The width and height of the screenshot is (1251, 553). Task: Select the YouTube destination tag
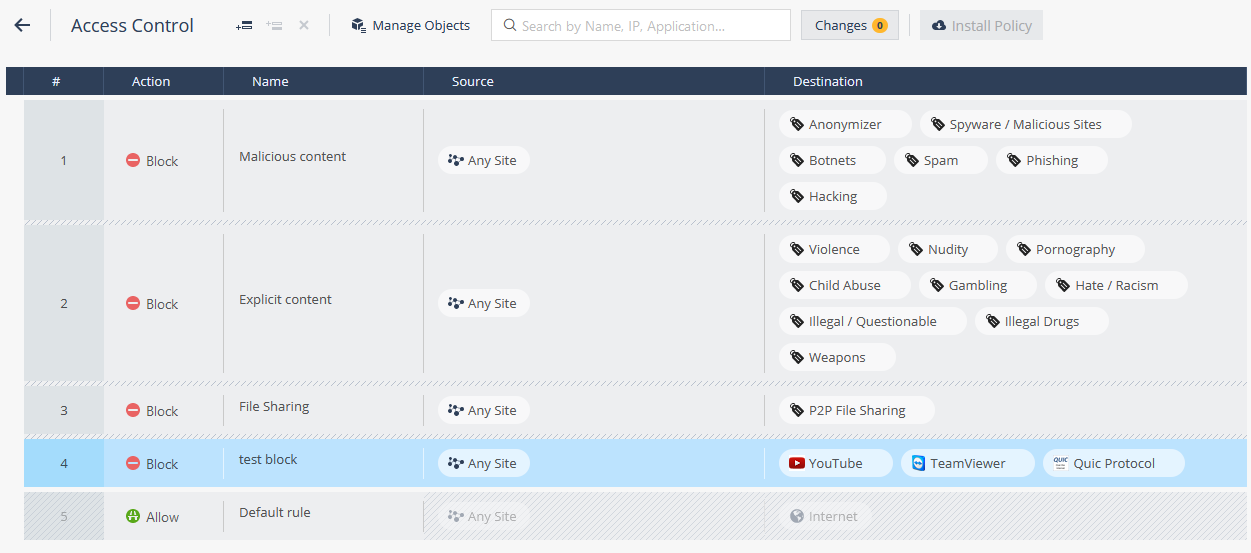click(x=835, y=463)
